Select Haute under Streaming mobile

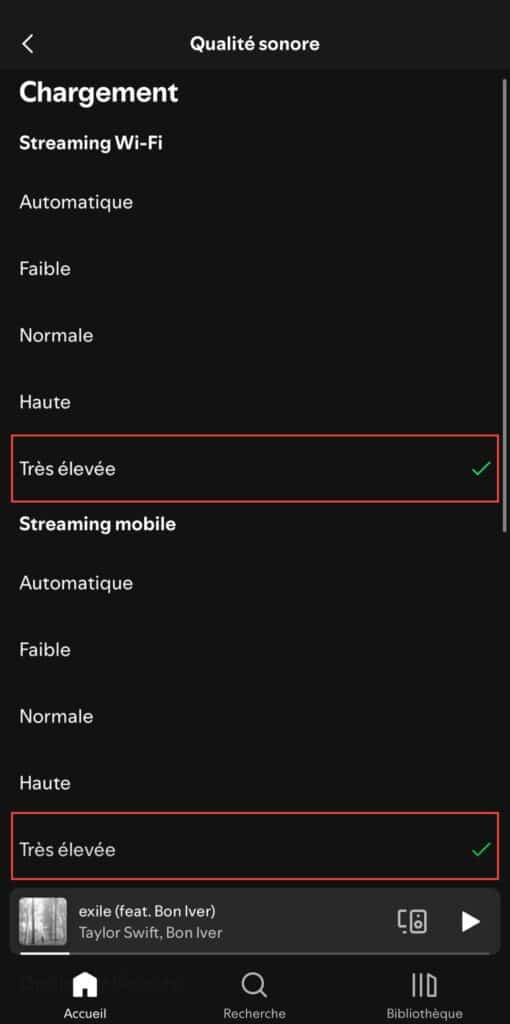[x=255, y=782]
